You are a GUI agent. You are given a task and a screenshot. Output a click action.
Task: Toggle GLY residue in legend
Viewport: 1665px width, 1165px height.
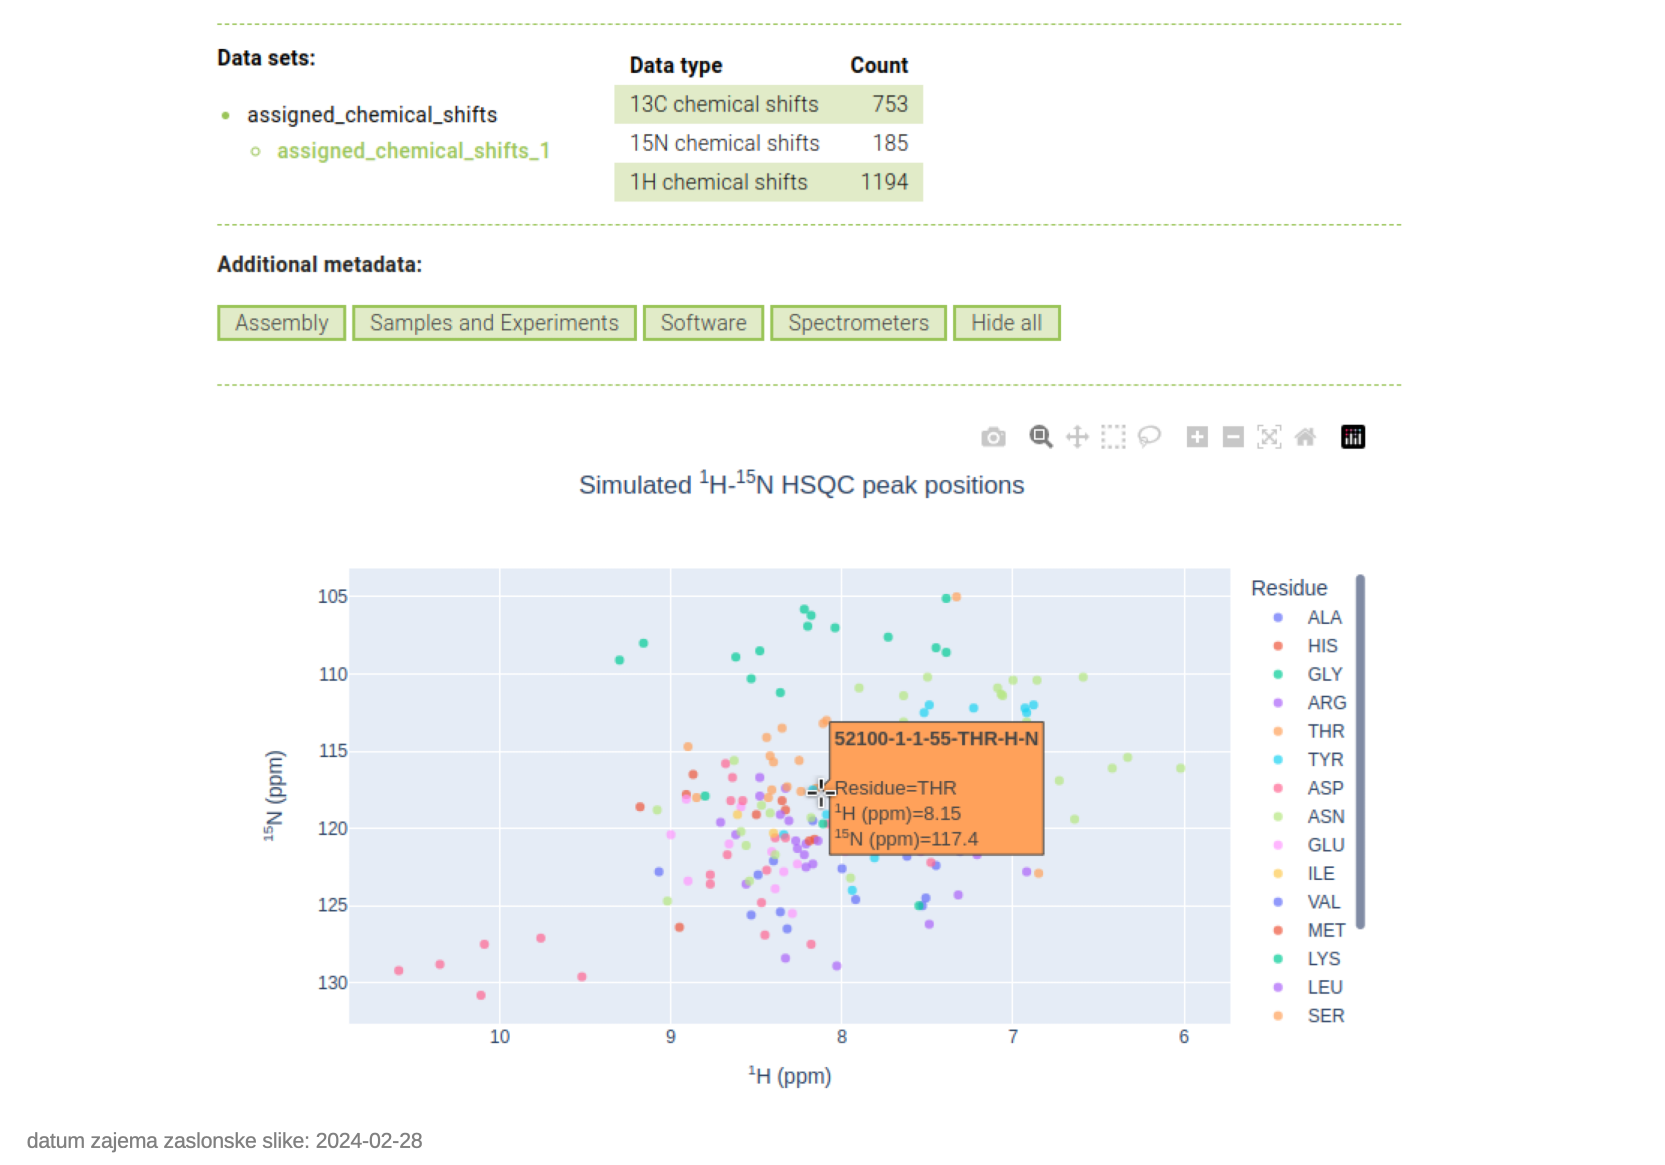tap(1308, 675)
